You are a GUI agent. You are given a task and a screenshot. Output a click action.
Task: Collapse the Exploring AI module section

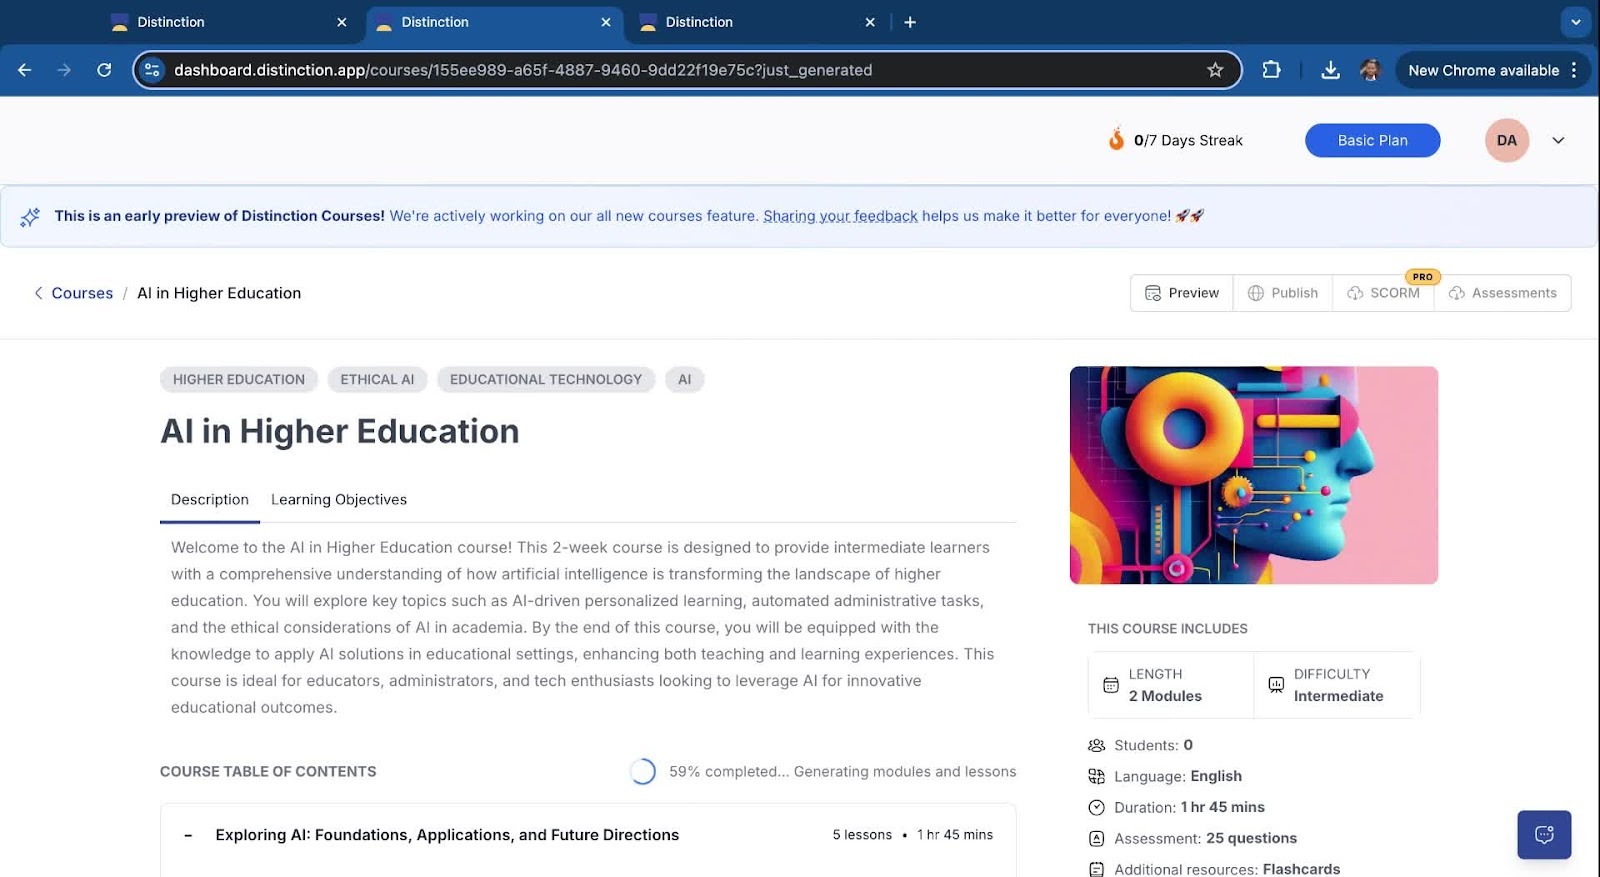click(x=188, y=835)
